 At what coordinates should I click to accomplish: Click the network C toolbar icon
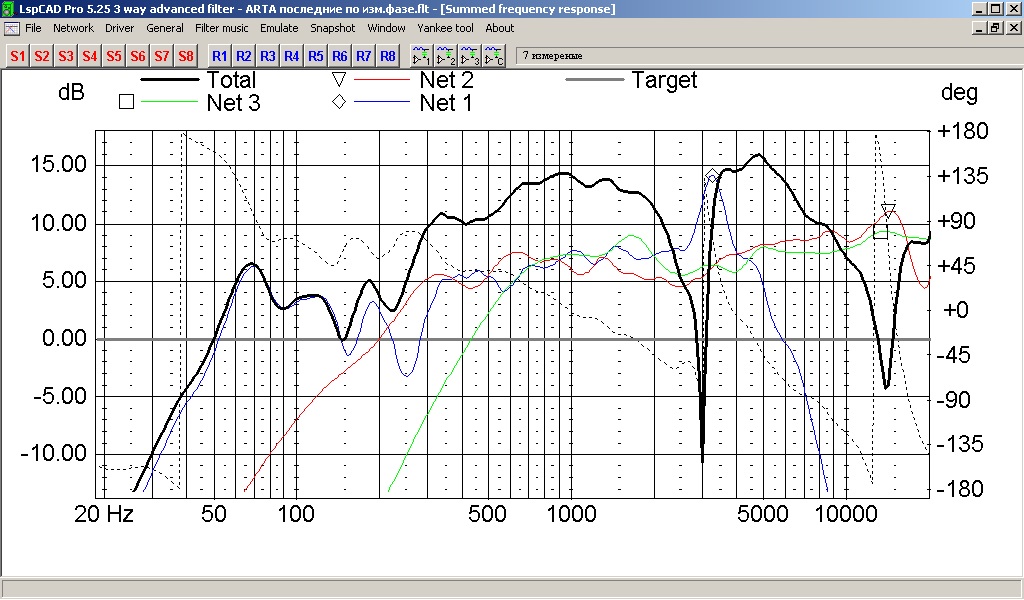(x=494, y=56)
